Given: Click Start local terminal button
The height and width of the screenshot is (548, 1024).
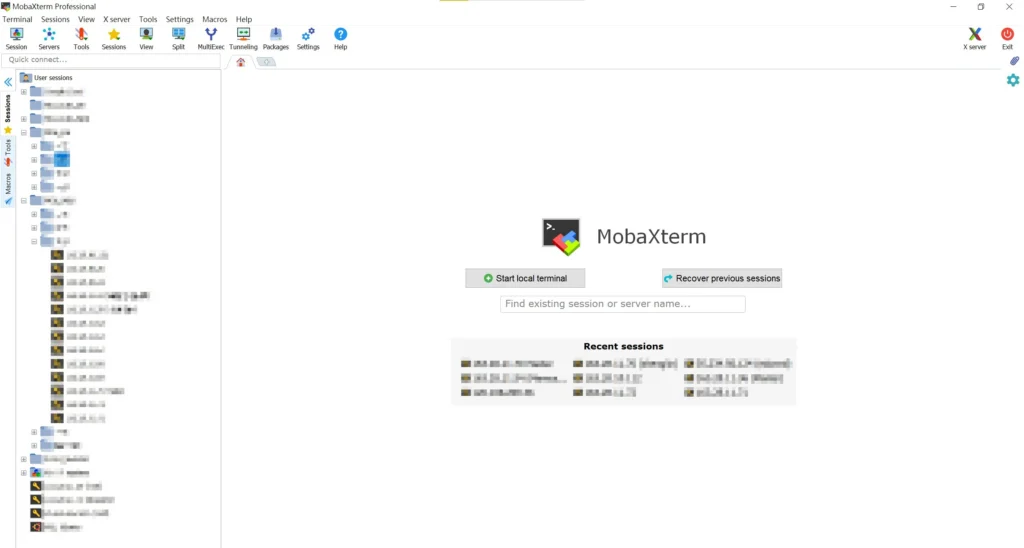Looking at the screenshot, I should pyautogui.click(x=525, y=278).
